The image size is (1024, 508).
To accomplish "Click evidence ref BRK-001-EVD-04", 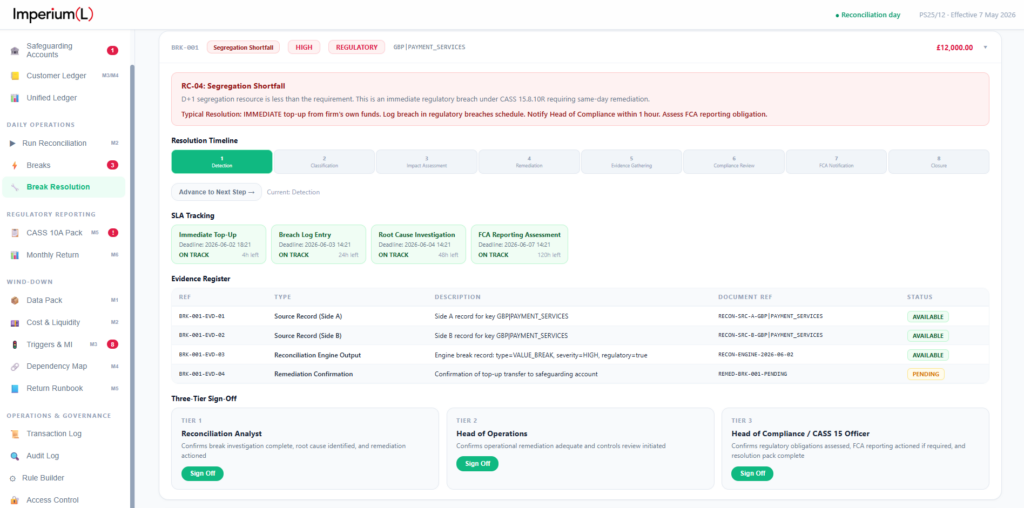I will pos(202,374).
